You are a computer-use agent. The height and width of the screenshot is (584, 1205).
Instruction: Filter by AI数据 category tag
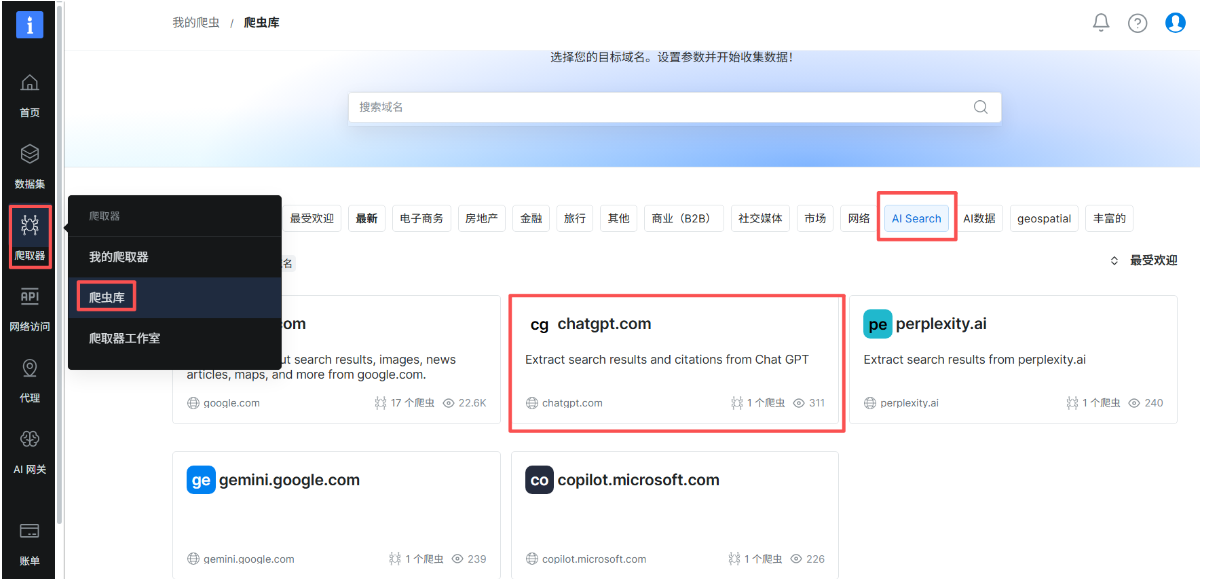979,218
